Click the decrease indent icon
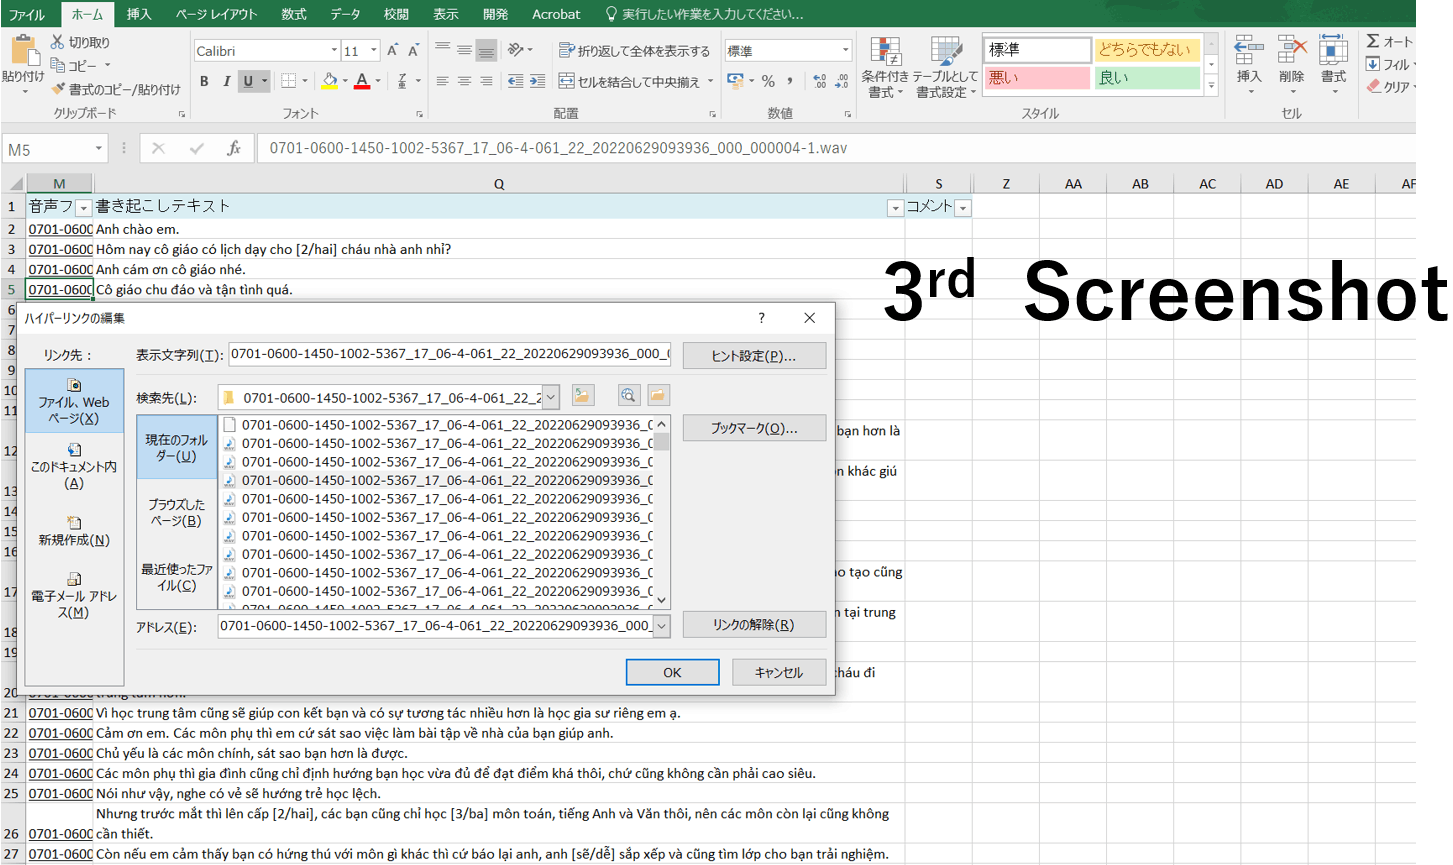Image resolution: width=1453 pixels, height=865 pixels. coord(515,81)
